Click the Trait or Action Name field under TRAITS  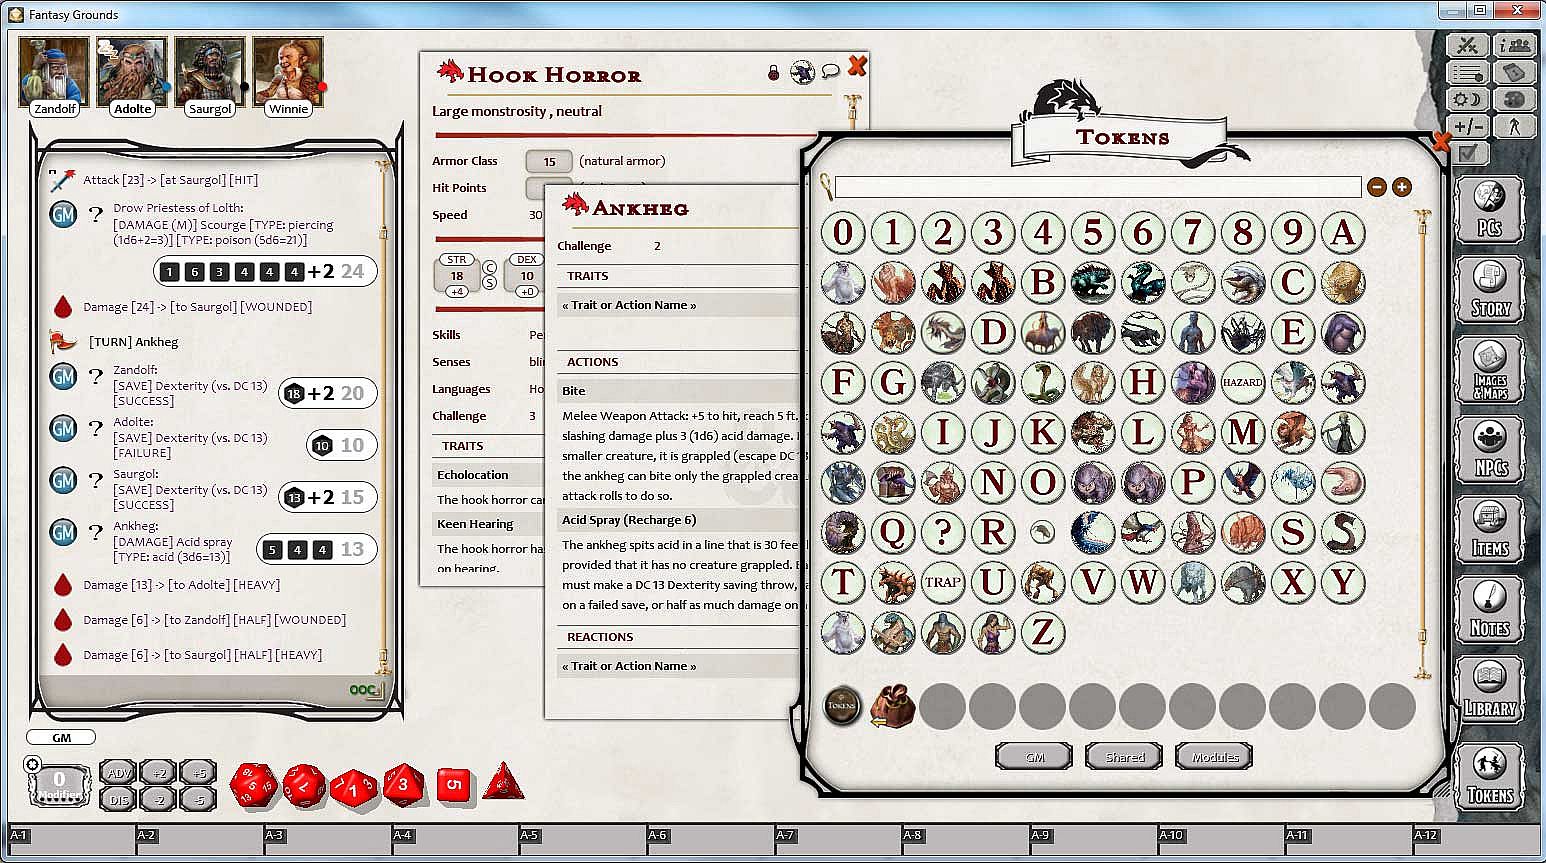point(680,305)
